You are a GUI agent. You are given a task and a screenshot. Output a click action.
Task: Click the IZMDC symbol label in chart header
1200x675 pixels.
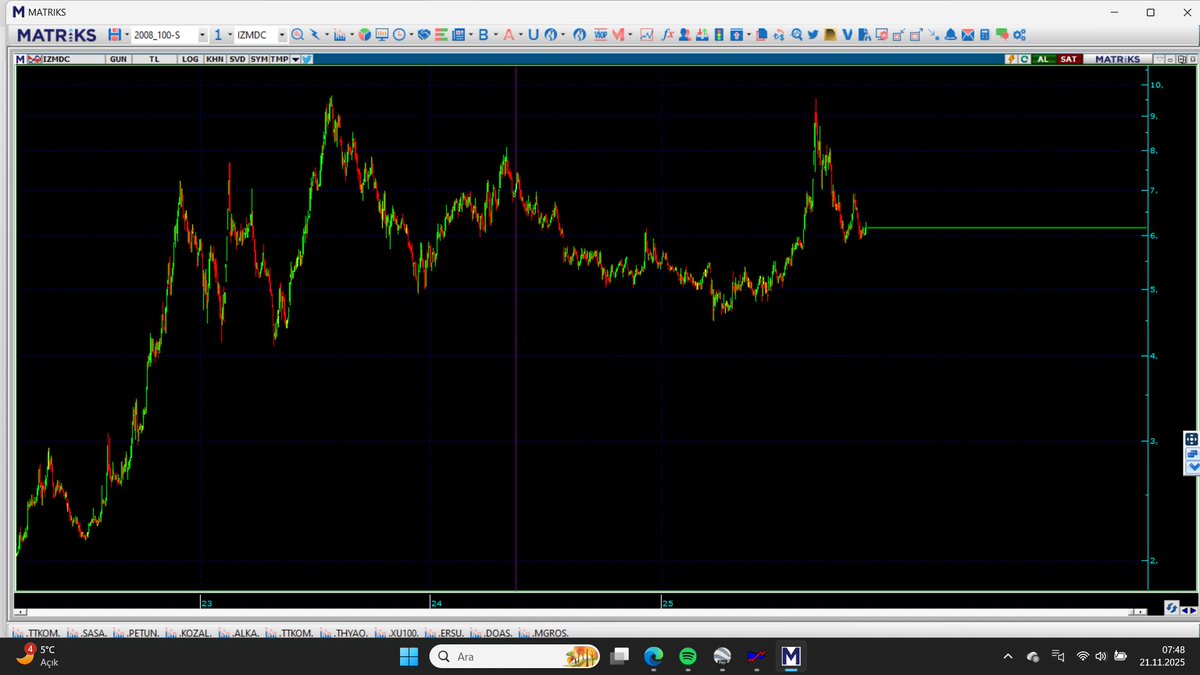[58, 59]
